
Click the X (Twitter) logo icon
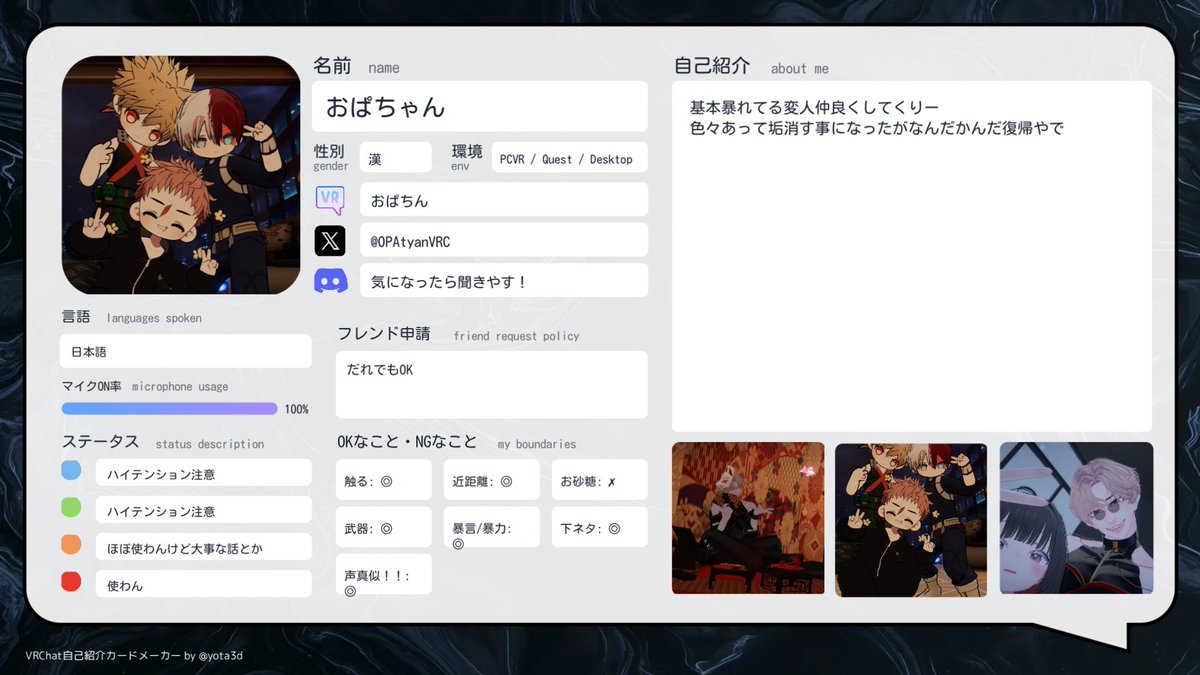[330, 240]
